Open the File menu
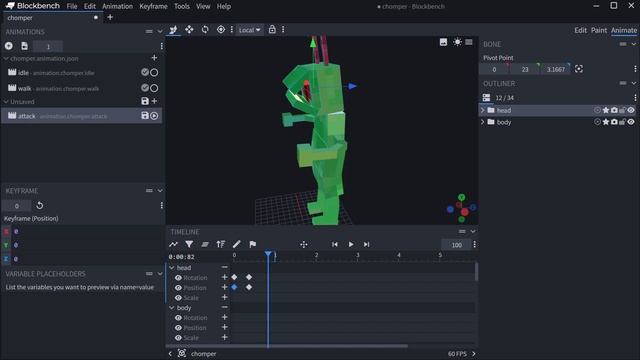This screenshot has height=360, width=640. click(72, 6)
